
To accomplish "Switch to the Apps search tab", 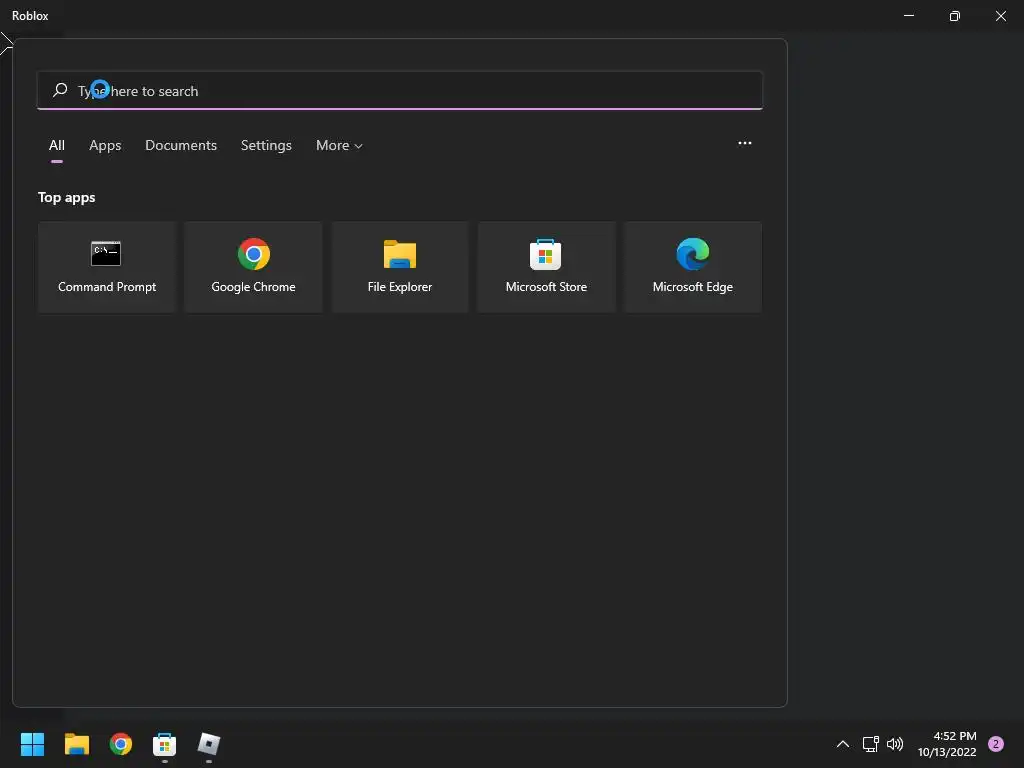I will [x=105, y=146].
